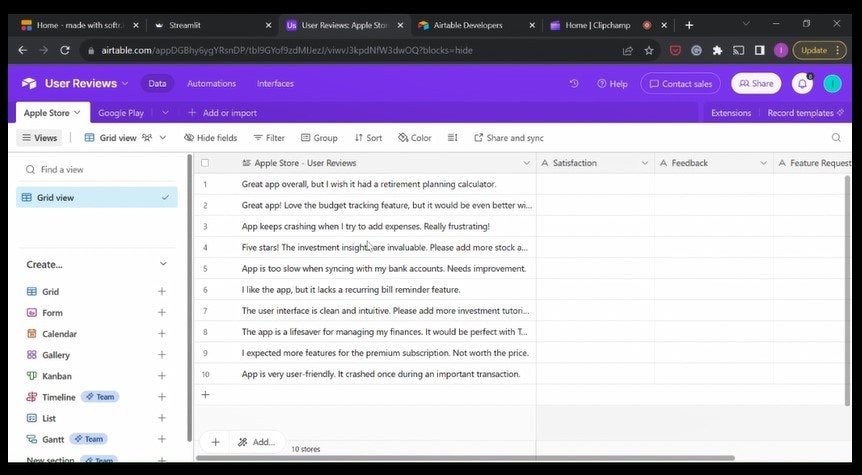This screenshot has width=862, height=475.
Task: Open base history clock icon
Action: [574, 84]
